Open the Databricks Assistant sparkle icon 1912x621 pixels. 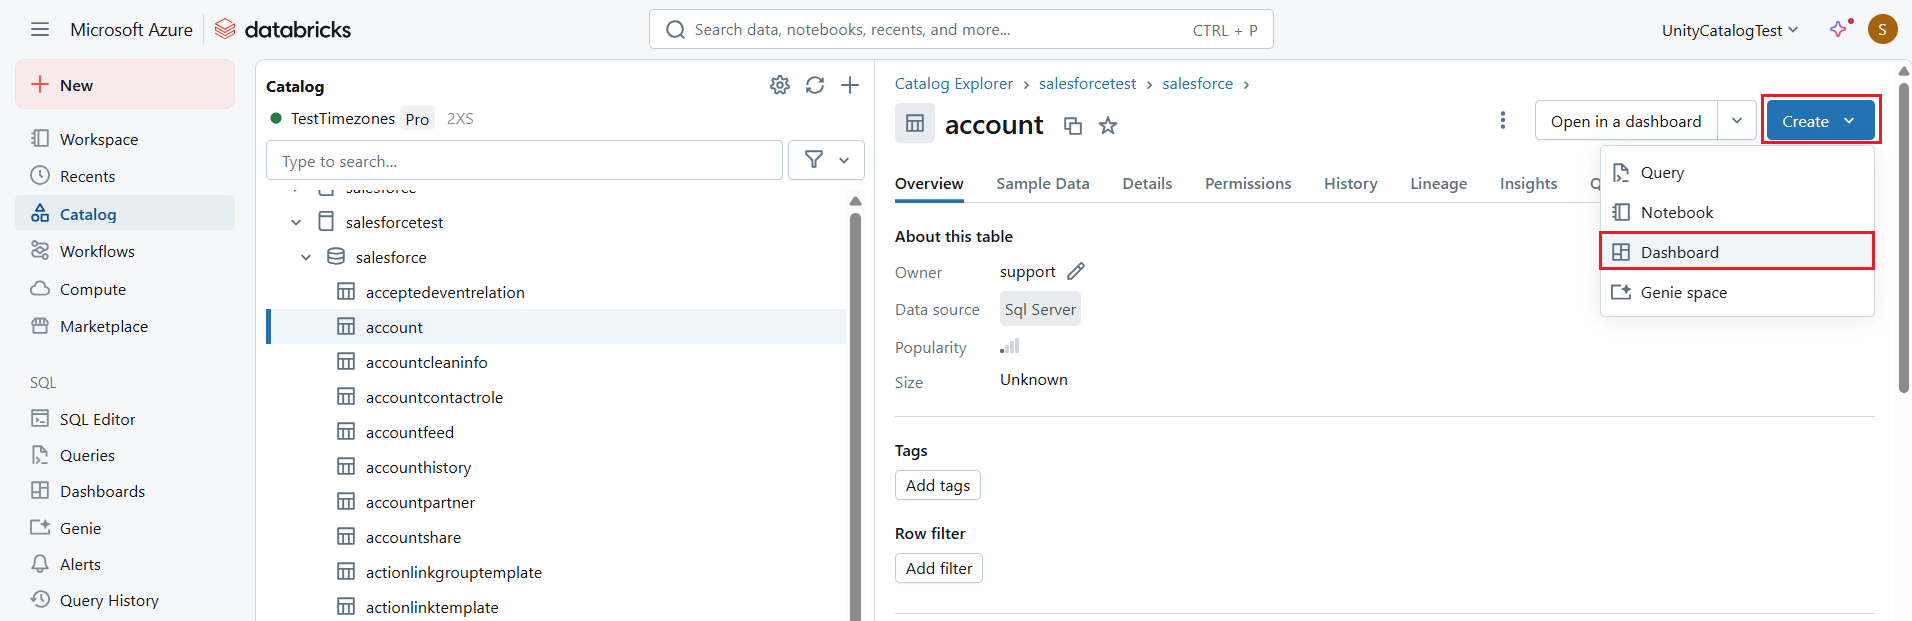[1838, 29]
